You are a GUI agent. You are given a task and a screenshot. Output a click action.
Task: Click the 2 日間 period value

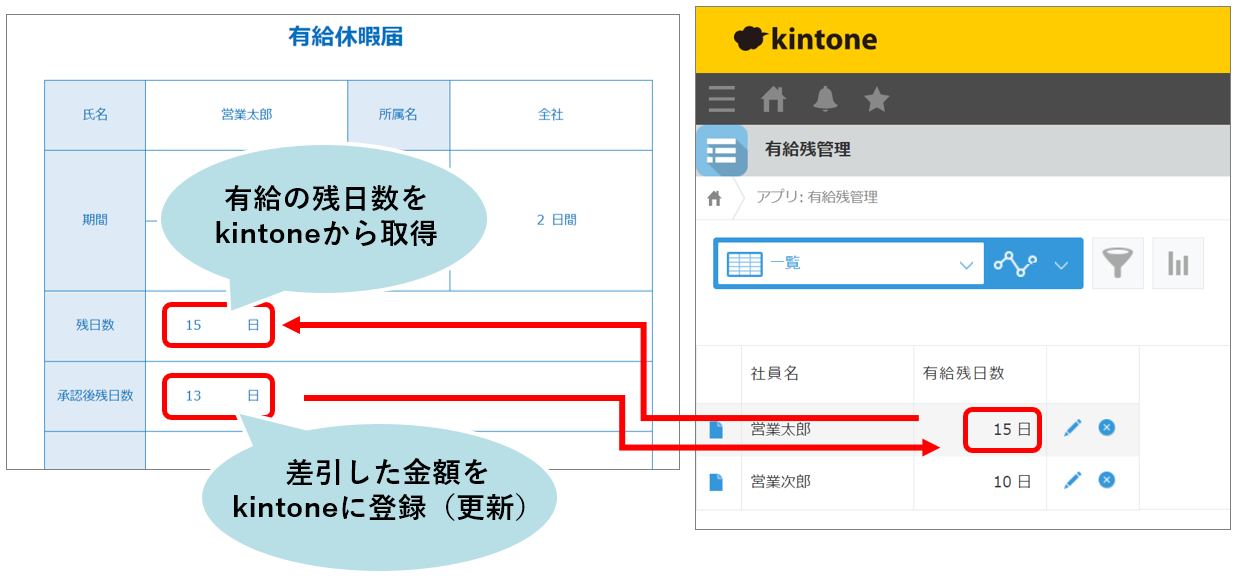pyautogui.click(x=556, y=220)
